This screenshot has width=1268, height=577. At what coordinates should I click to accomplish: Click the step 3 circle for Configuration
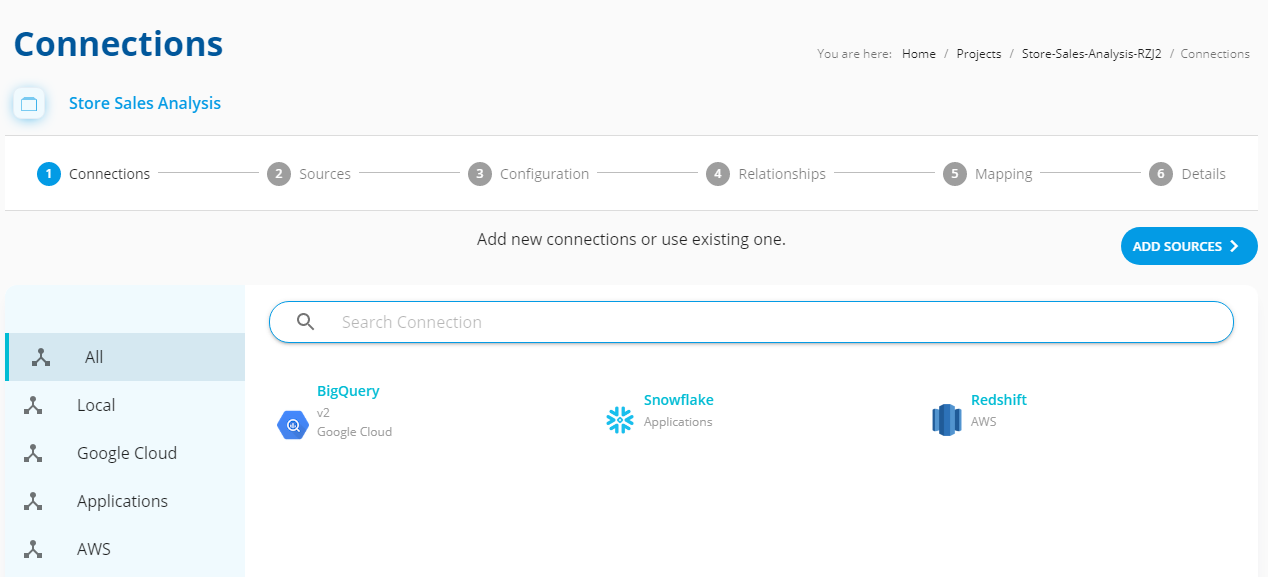[480, 174]
